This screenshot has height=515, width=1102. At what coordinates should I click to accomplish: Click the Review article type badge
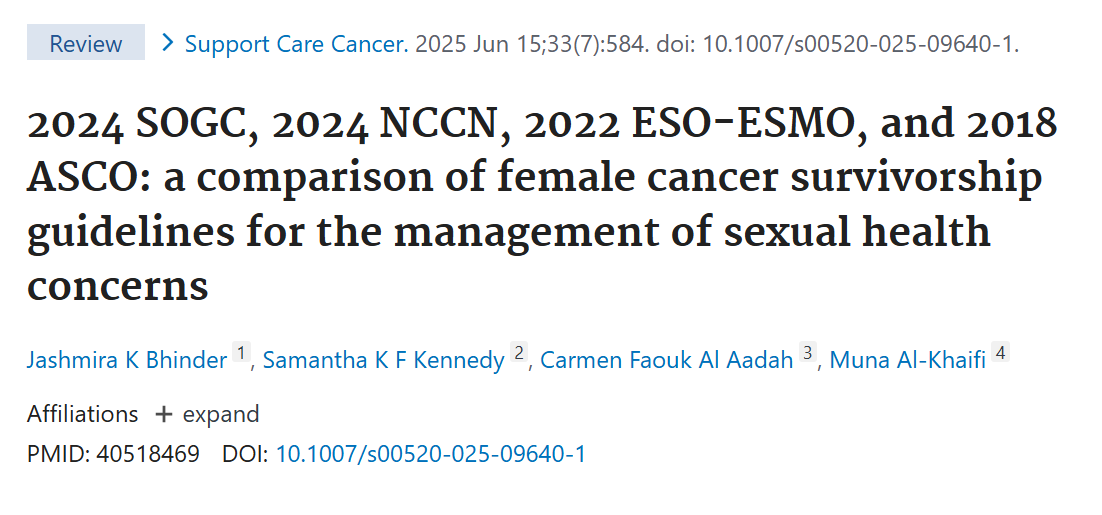pyautogui.click(x=85, y=43)
